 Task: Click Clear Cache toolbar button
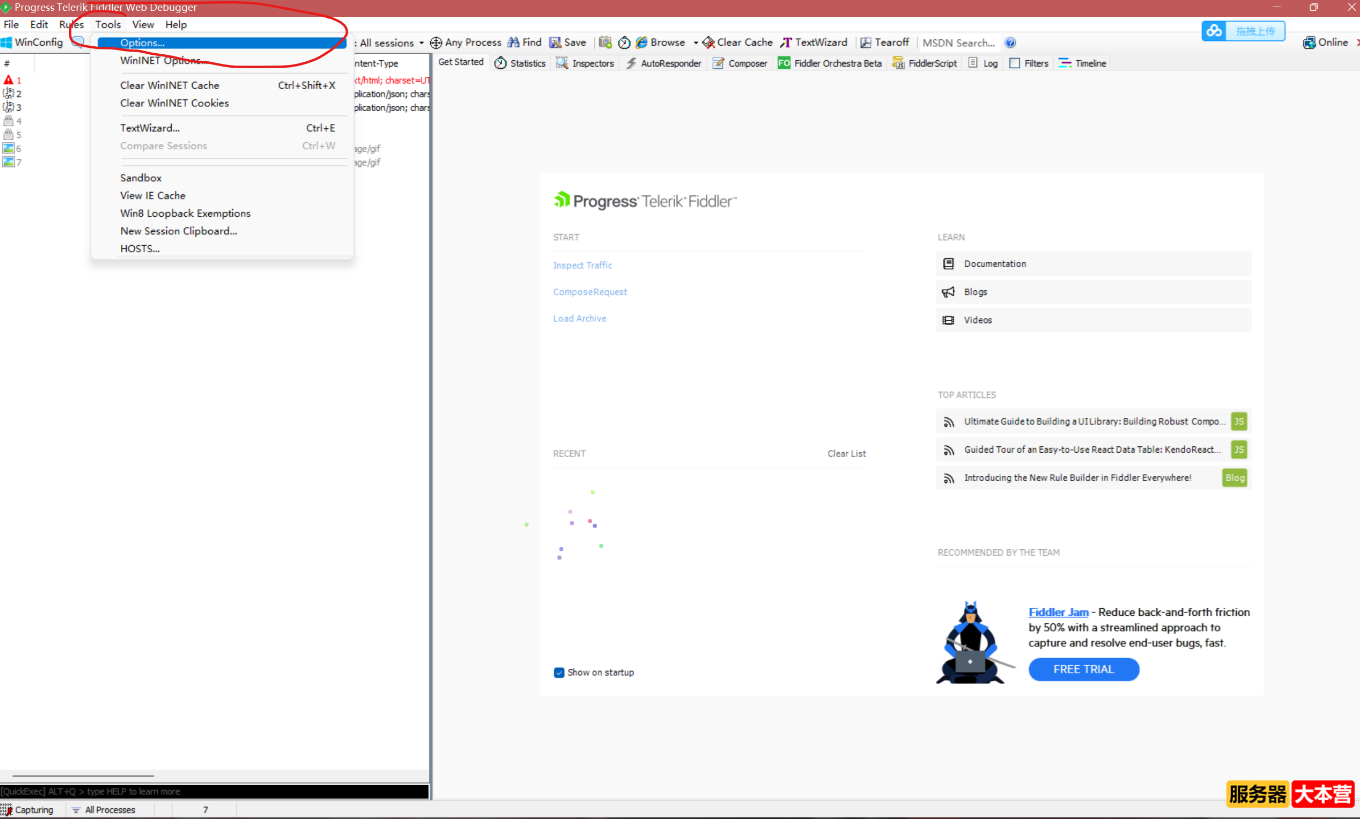point(737,43)
